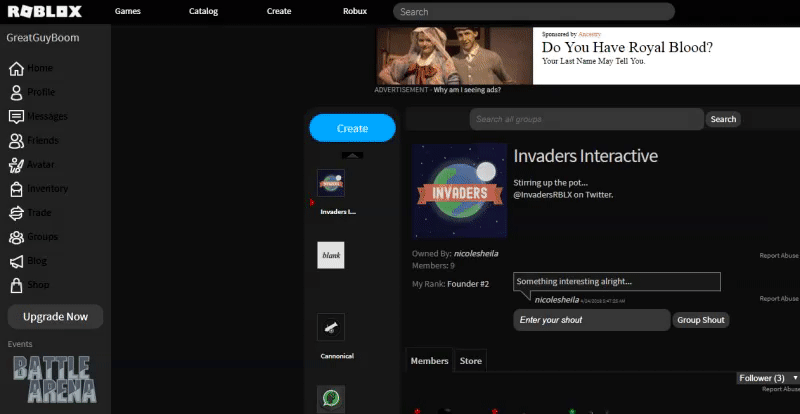Click nicolesheila under the shout message
Screen dimensions: 800x414
click(x=557, y=300)
